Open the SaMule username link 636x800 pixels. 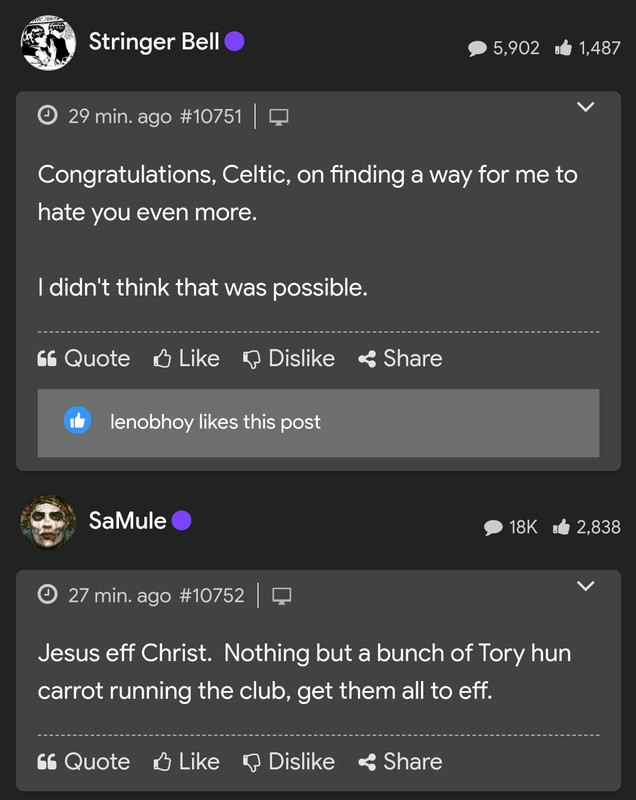click(x=127, y=521)
